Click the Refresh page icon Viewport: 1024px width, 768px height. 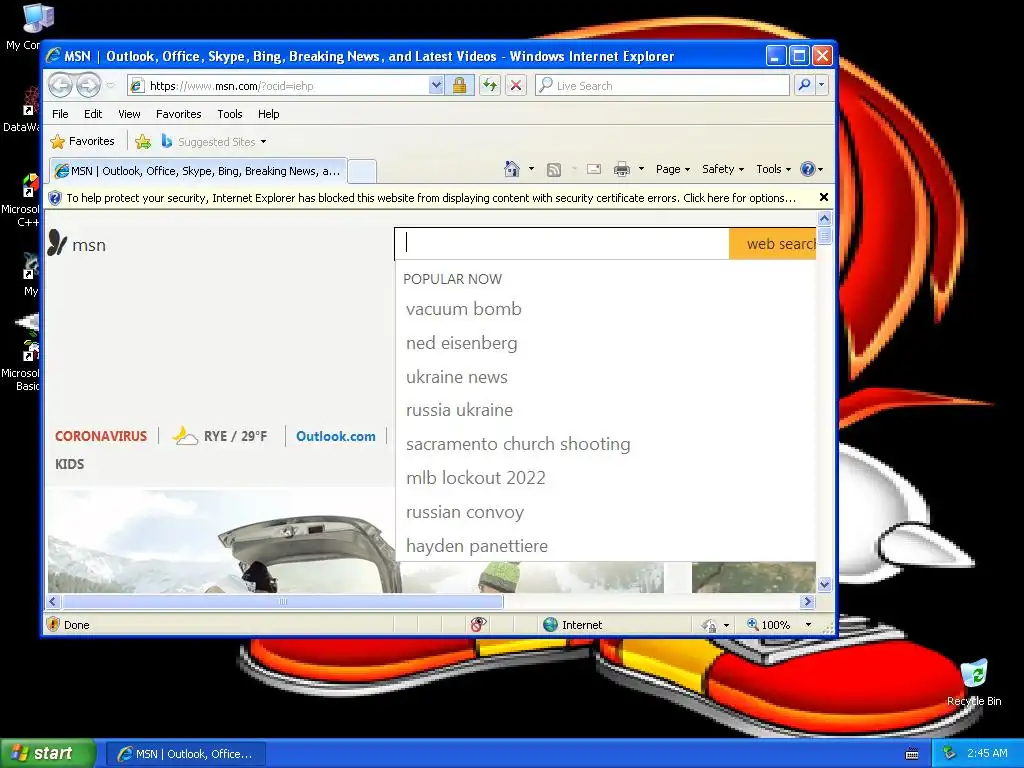(x=489, y=86)
